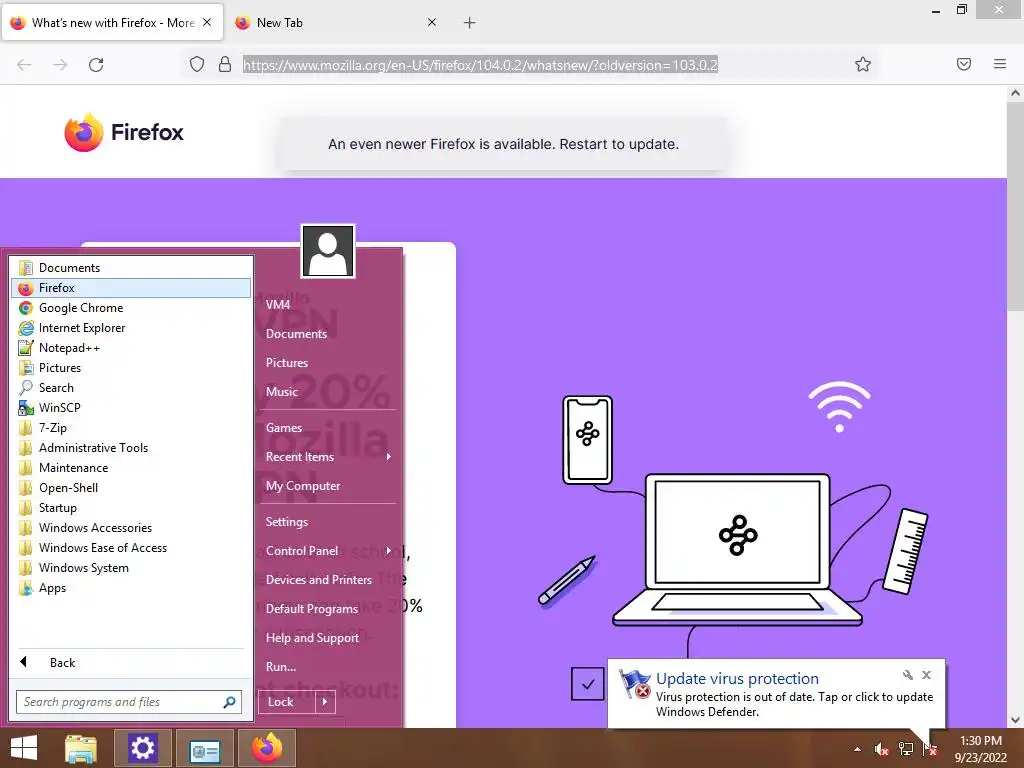
Task: Open Help and Support
Action: coord(328,638)
